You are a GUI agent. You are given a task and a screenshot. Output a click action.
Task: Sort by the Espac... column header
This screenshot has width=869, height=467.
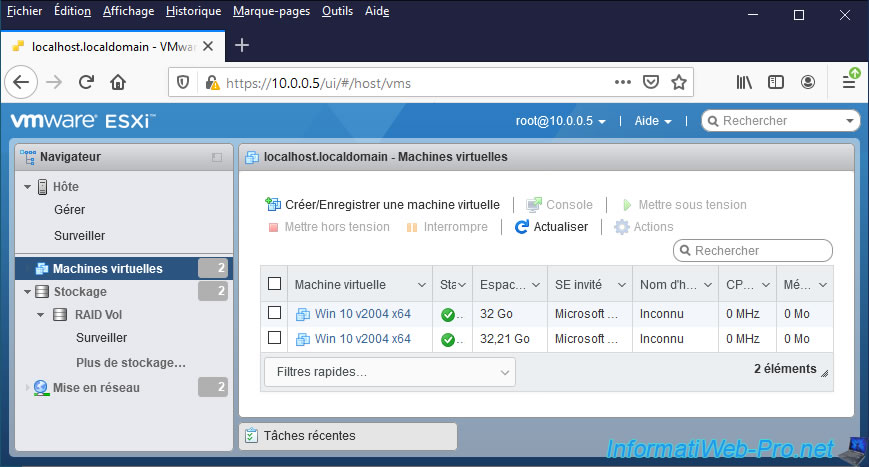(503, 285)
